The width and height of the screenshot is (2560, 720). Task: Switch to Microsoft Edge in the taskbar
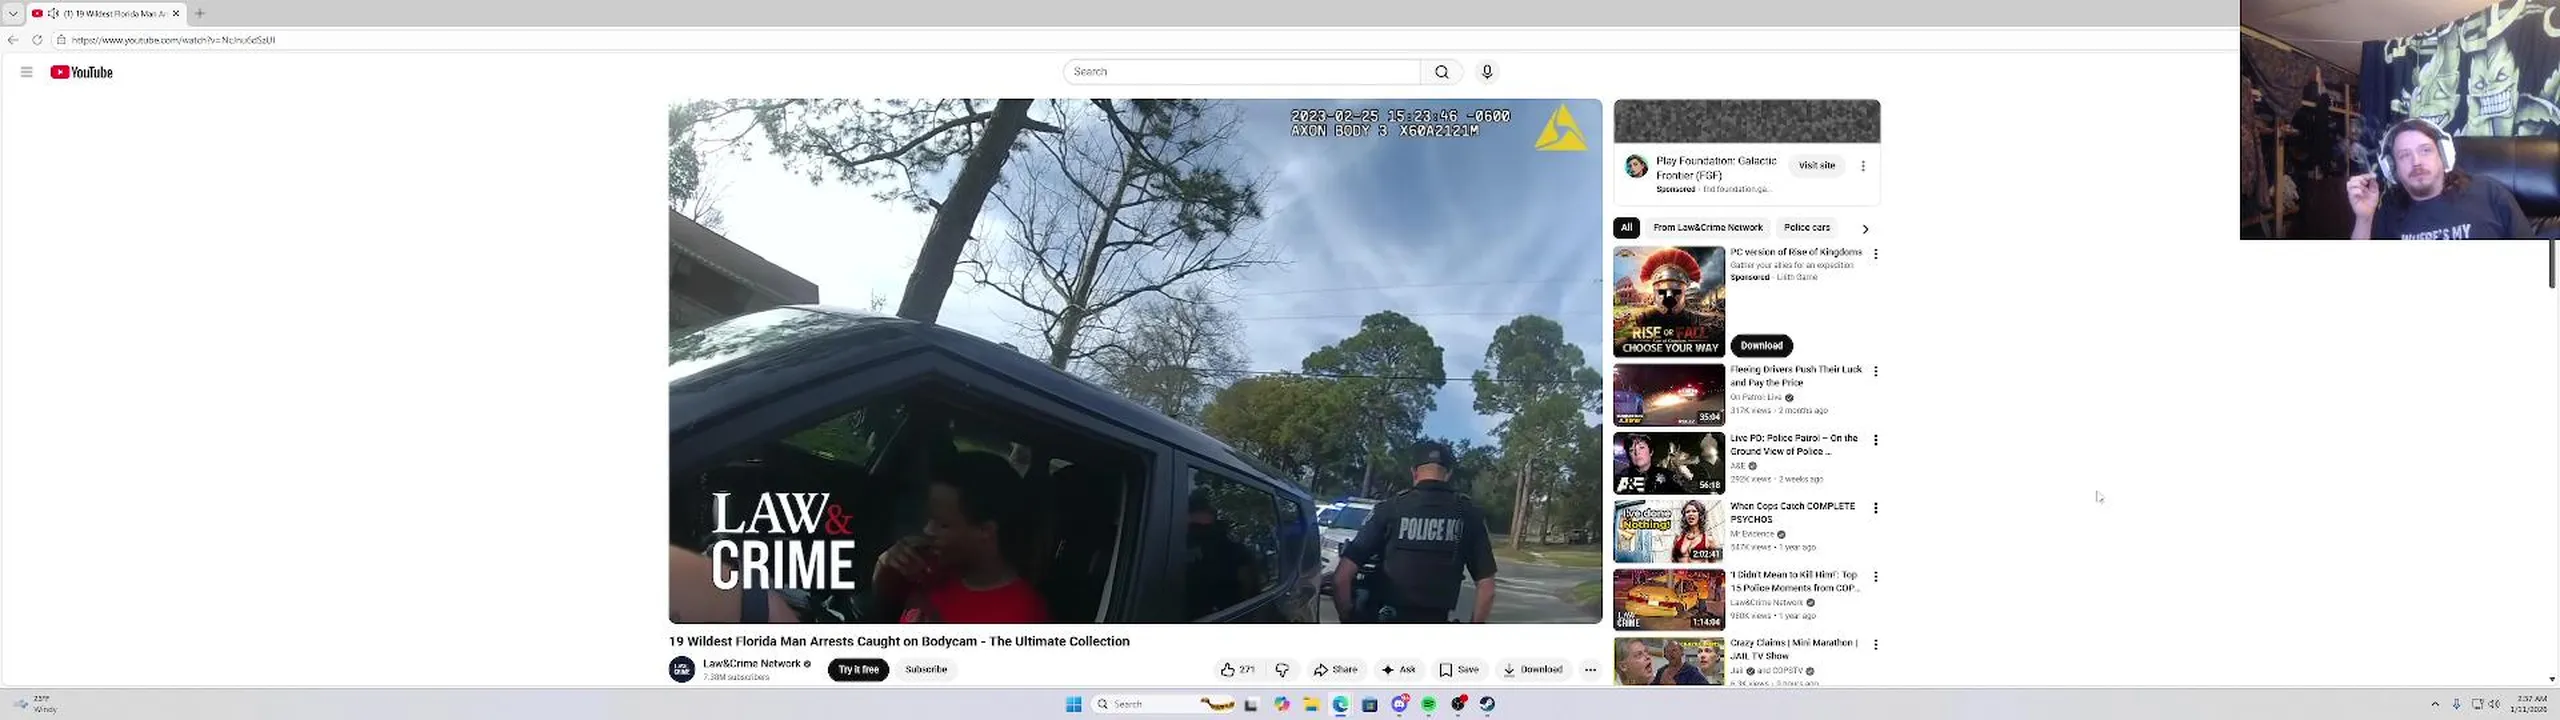click(x=1340, y=704)
